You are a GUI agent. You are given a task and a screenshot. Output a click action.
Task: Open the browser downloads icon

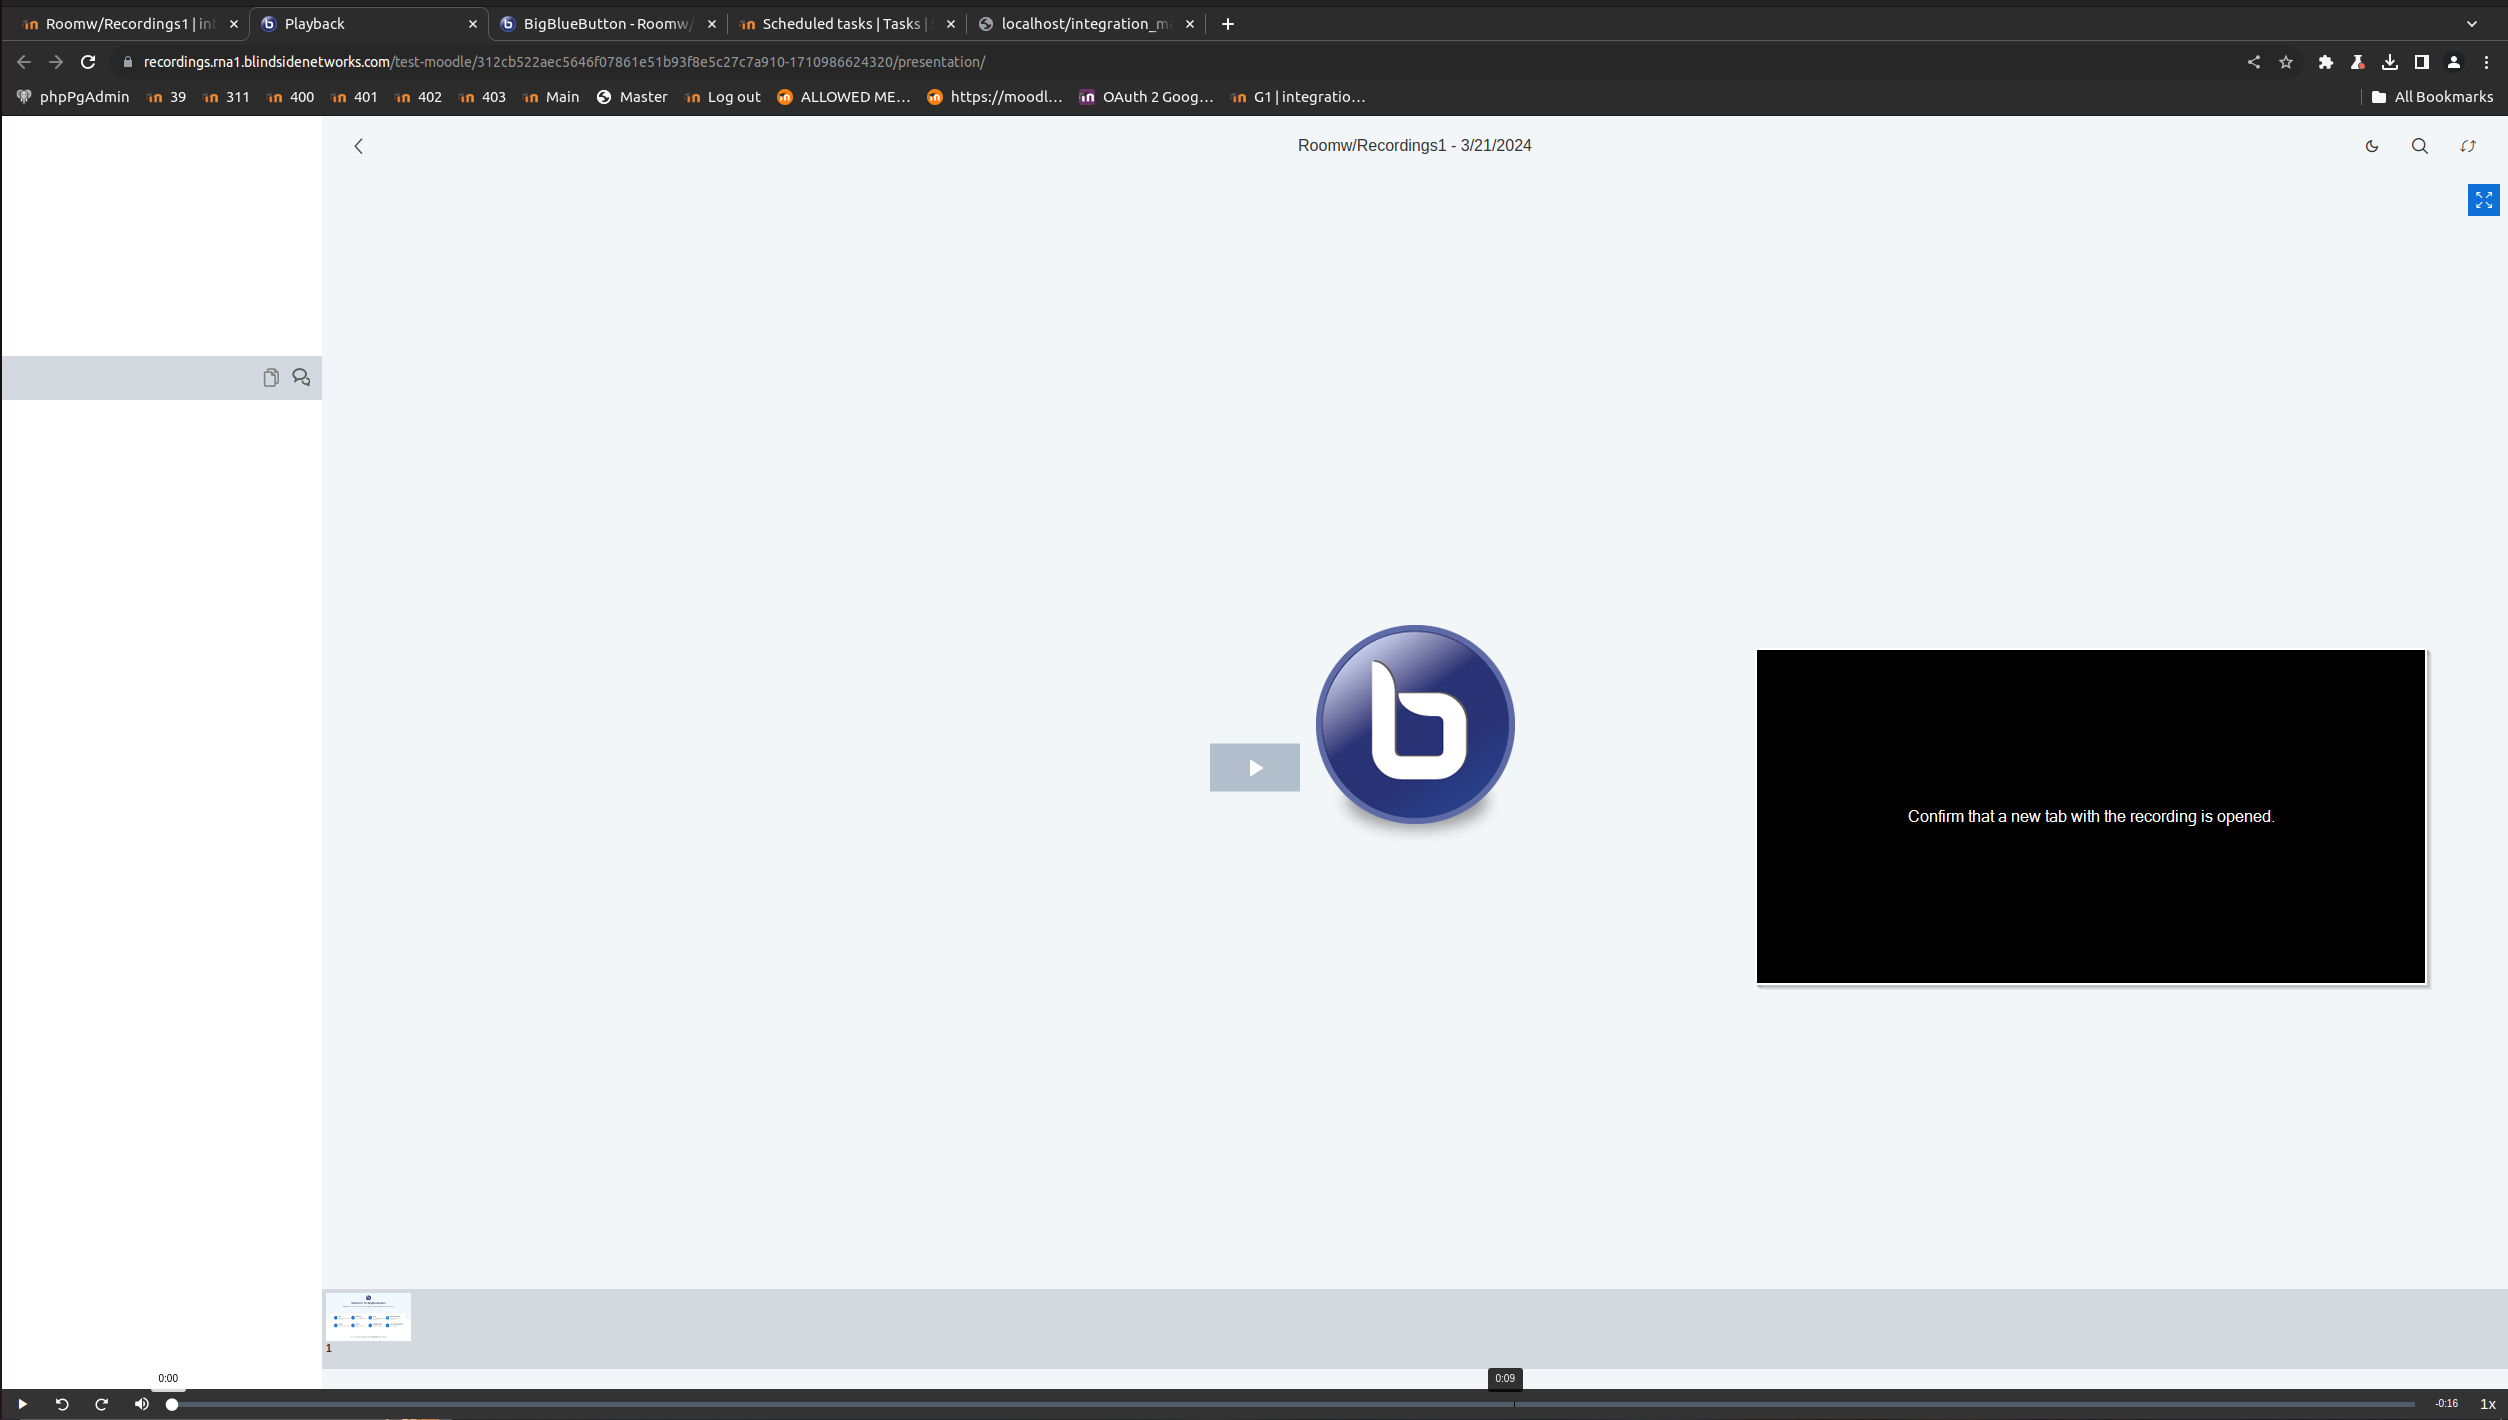2390,62
